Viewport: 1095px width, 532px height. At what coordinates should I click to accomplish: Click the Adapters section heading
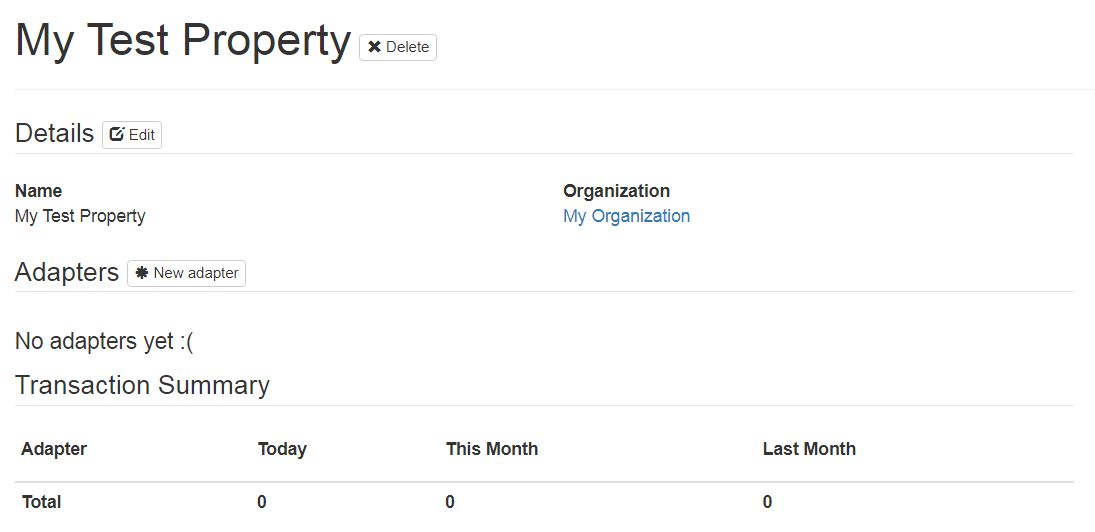coord(67,272)
